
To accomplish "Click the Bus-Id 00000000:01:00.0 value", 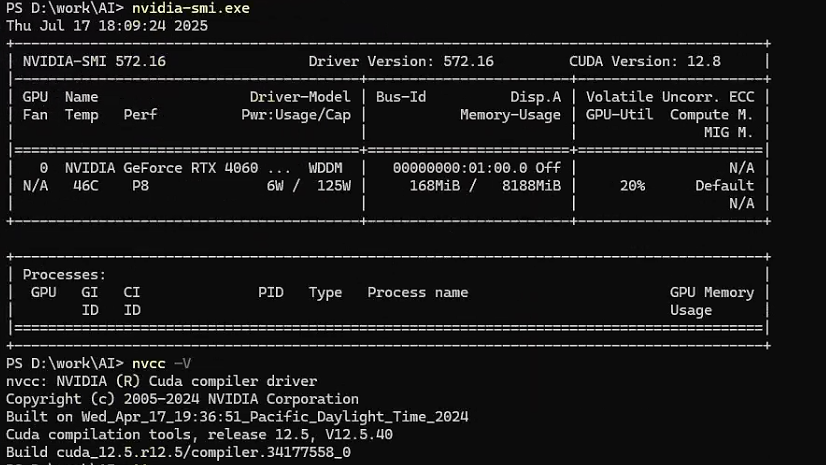I will coord(464,168).
